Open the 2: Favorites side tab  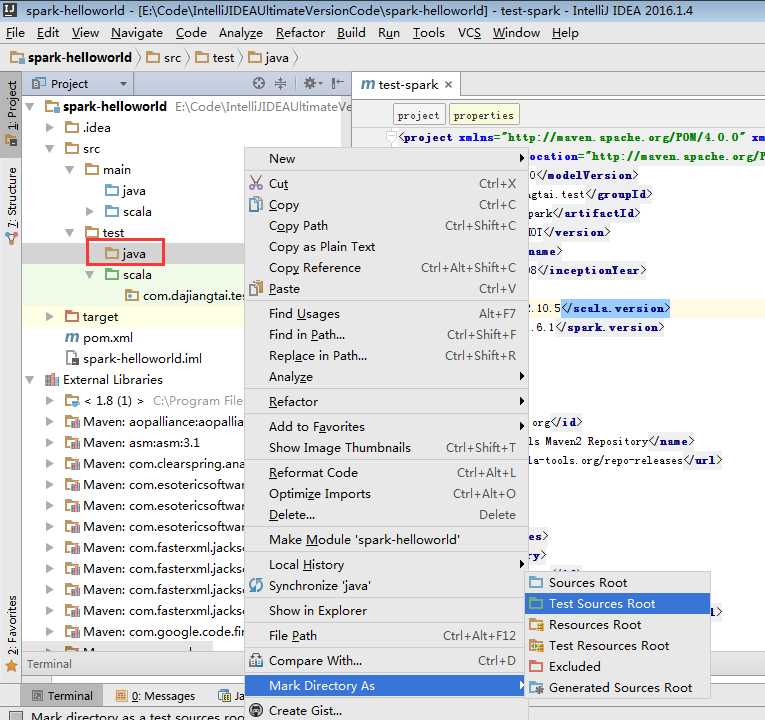coord(11,632)
